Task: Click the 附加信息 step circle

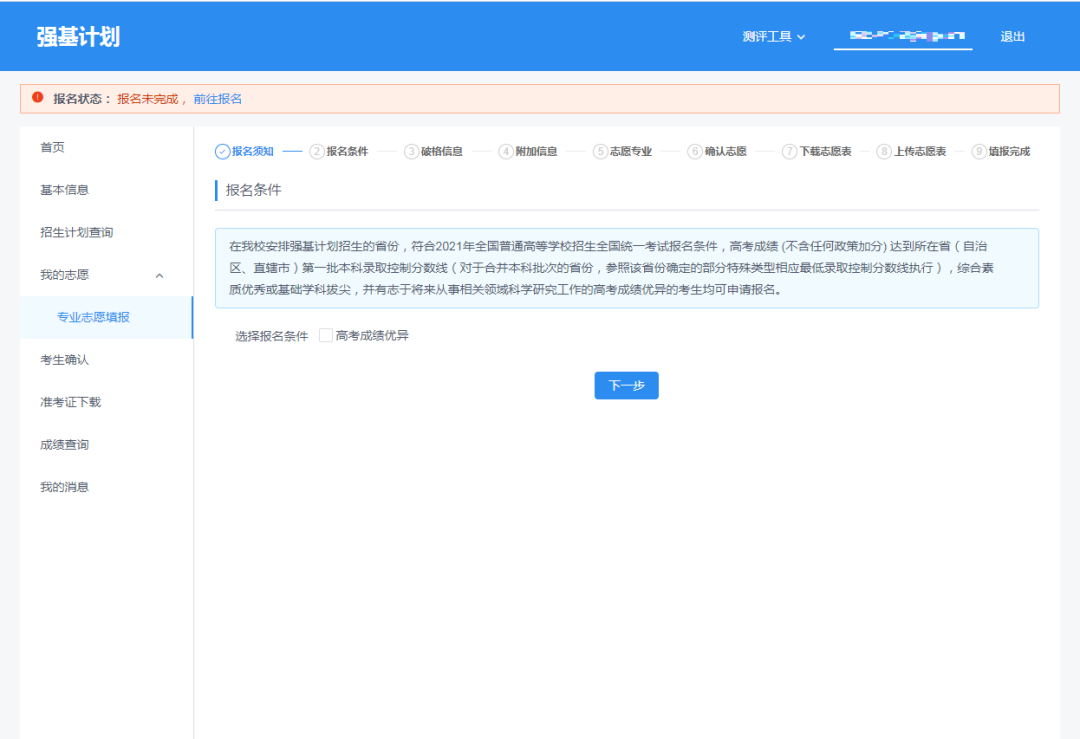Action: [x=506, y=151]
